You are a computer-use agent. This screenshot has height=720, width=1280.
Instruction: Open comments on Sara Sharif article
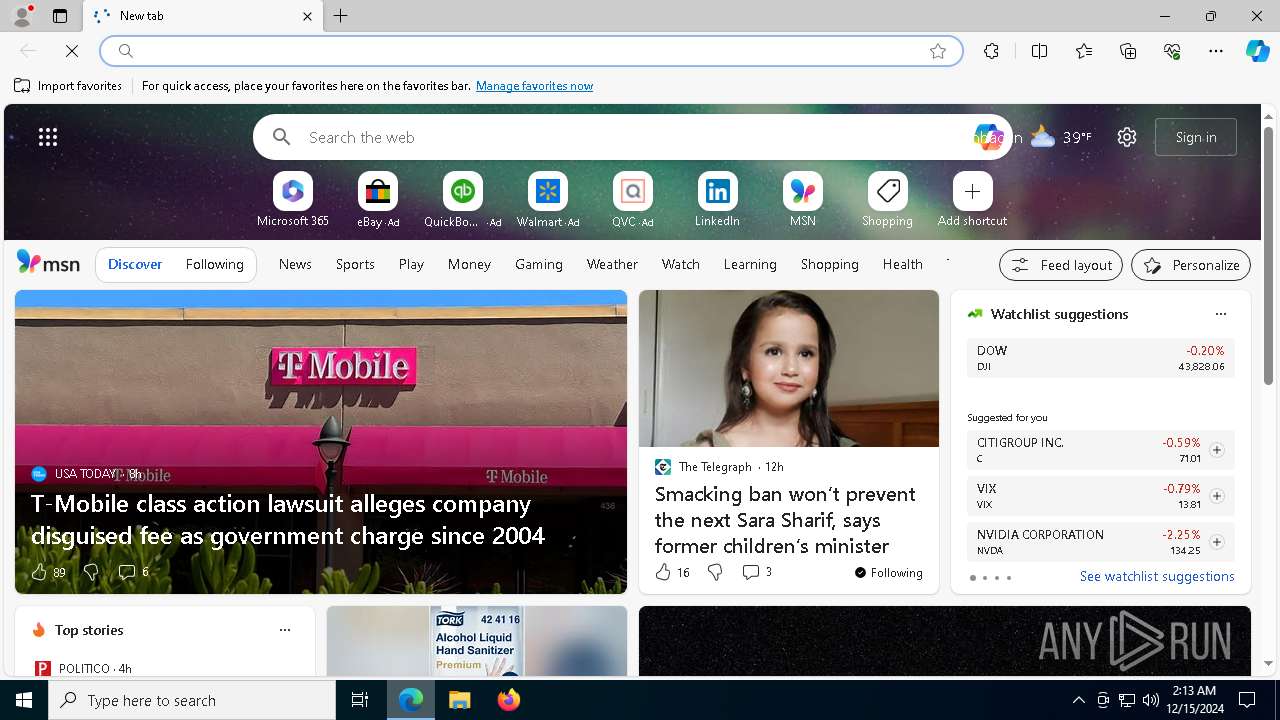coord(757,572)
